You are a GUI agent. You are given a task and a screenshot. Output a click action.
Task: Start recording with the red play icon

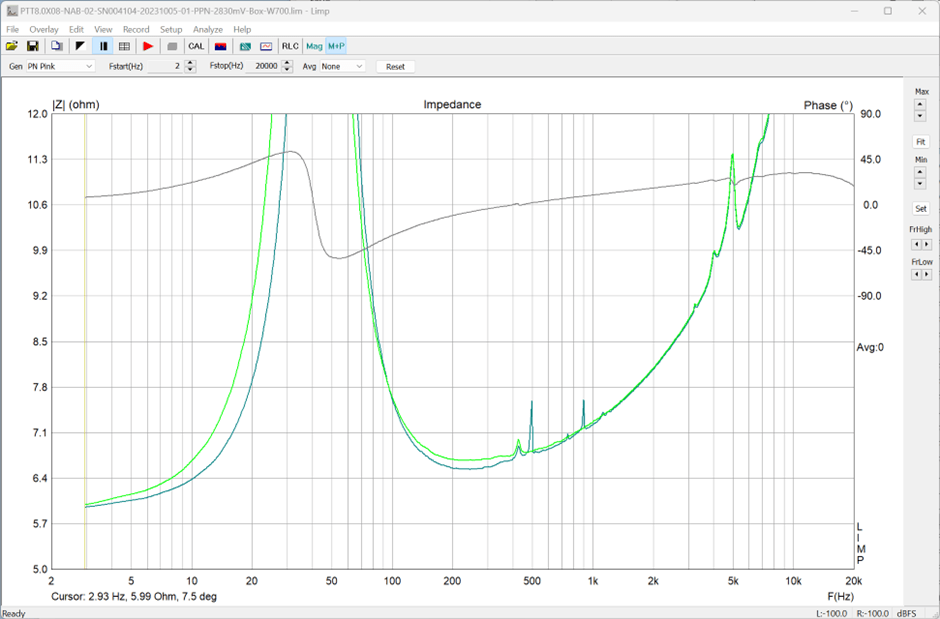tap(148, 46)
